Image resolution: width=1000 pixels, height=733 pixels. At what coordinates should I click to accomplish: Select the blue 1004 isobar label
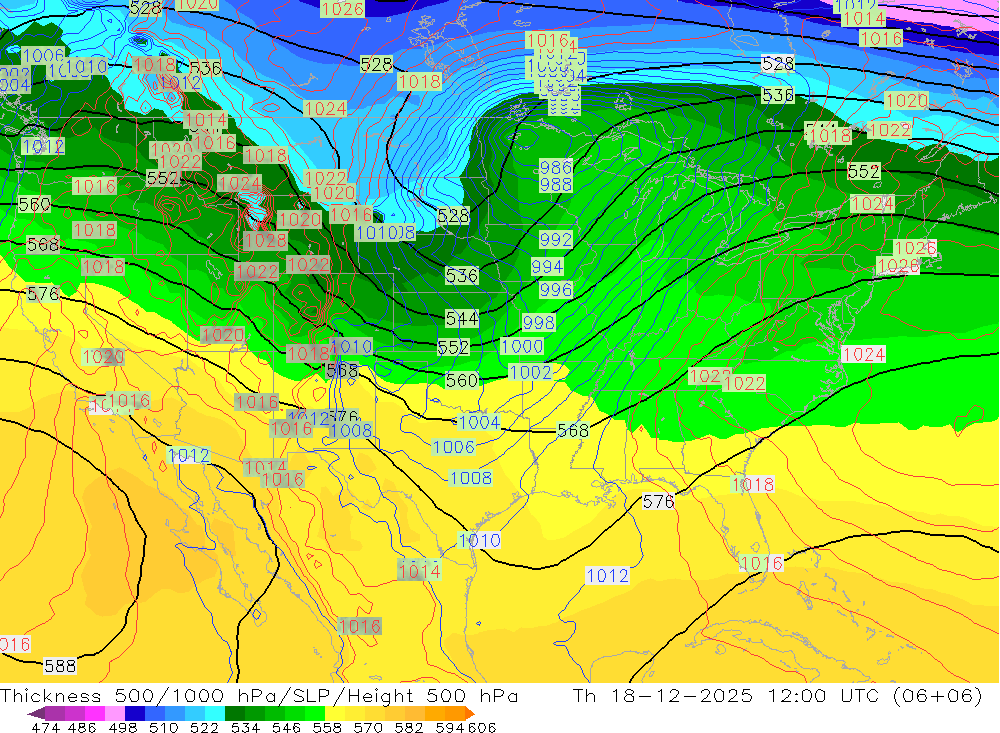[479, 422]
